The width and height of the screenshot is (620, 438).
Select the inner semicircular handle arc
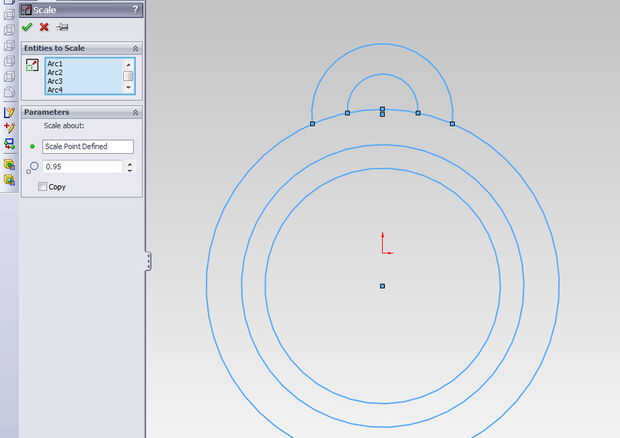[x=382, y=74]
